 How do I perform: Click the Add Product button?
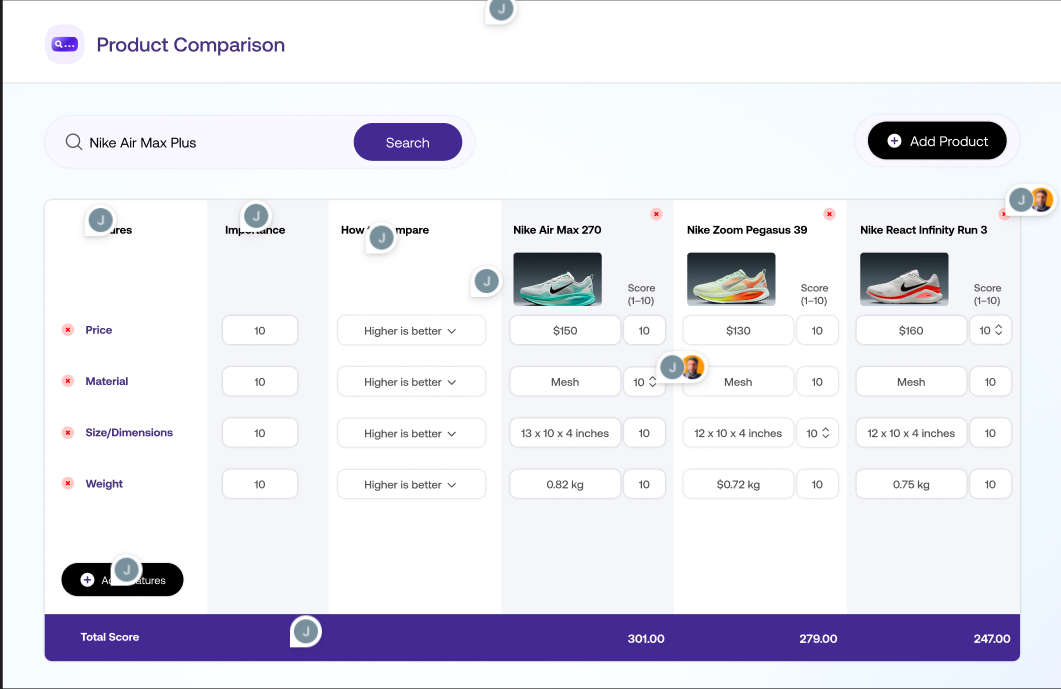click(937, 141)
